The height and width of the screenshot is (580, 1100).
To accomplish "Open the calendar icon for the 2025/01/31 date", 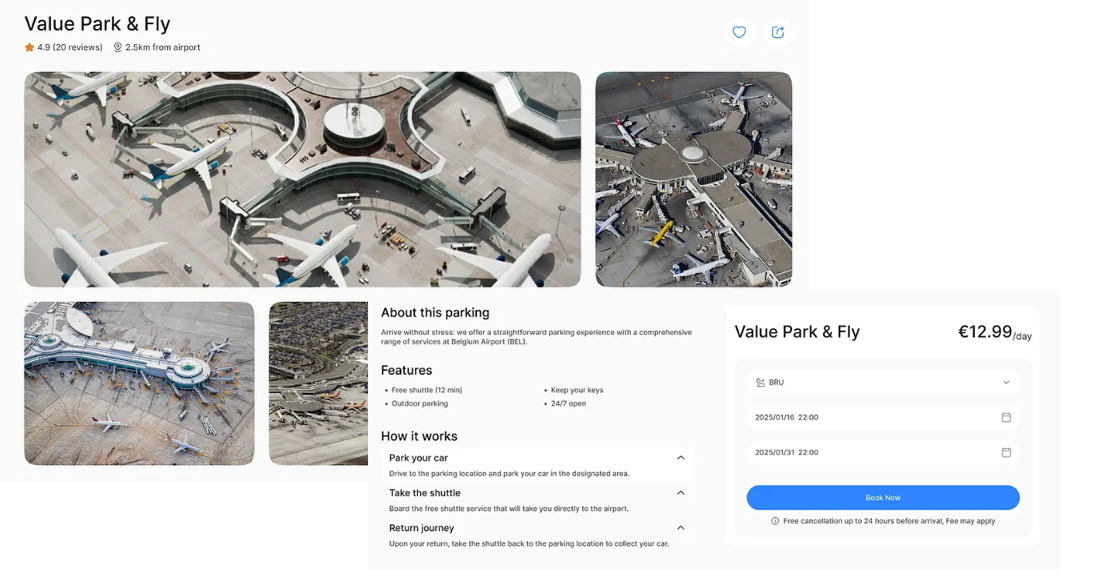I will 1008,452.
